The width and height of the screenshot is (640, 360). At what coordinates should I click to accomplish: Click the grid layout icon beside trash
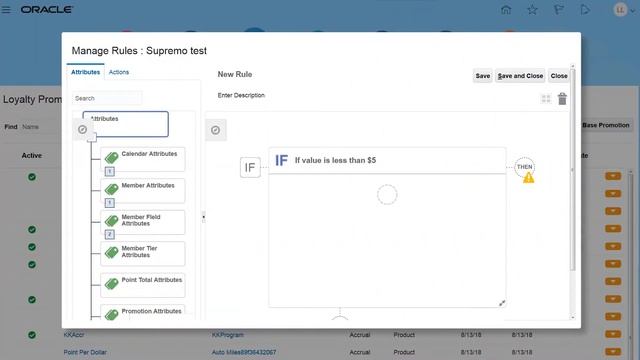coord(546,98)
